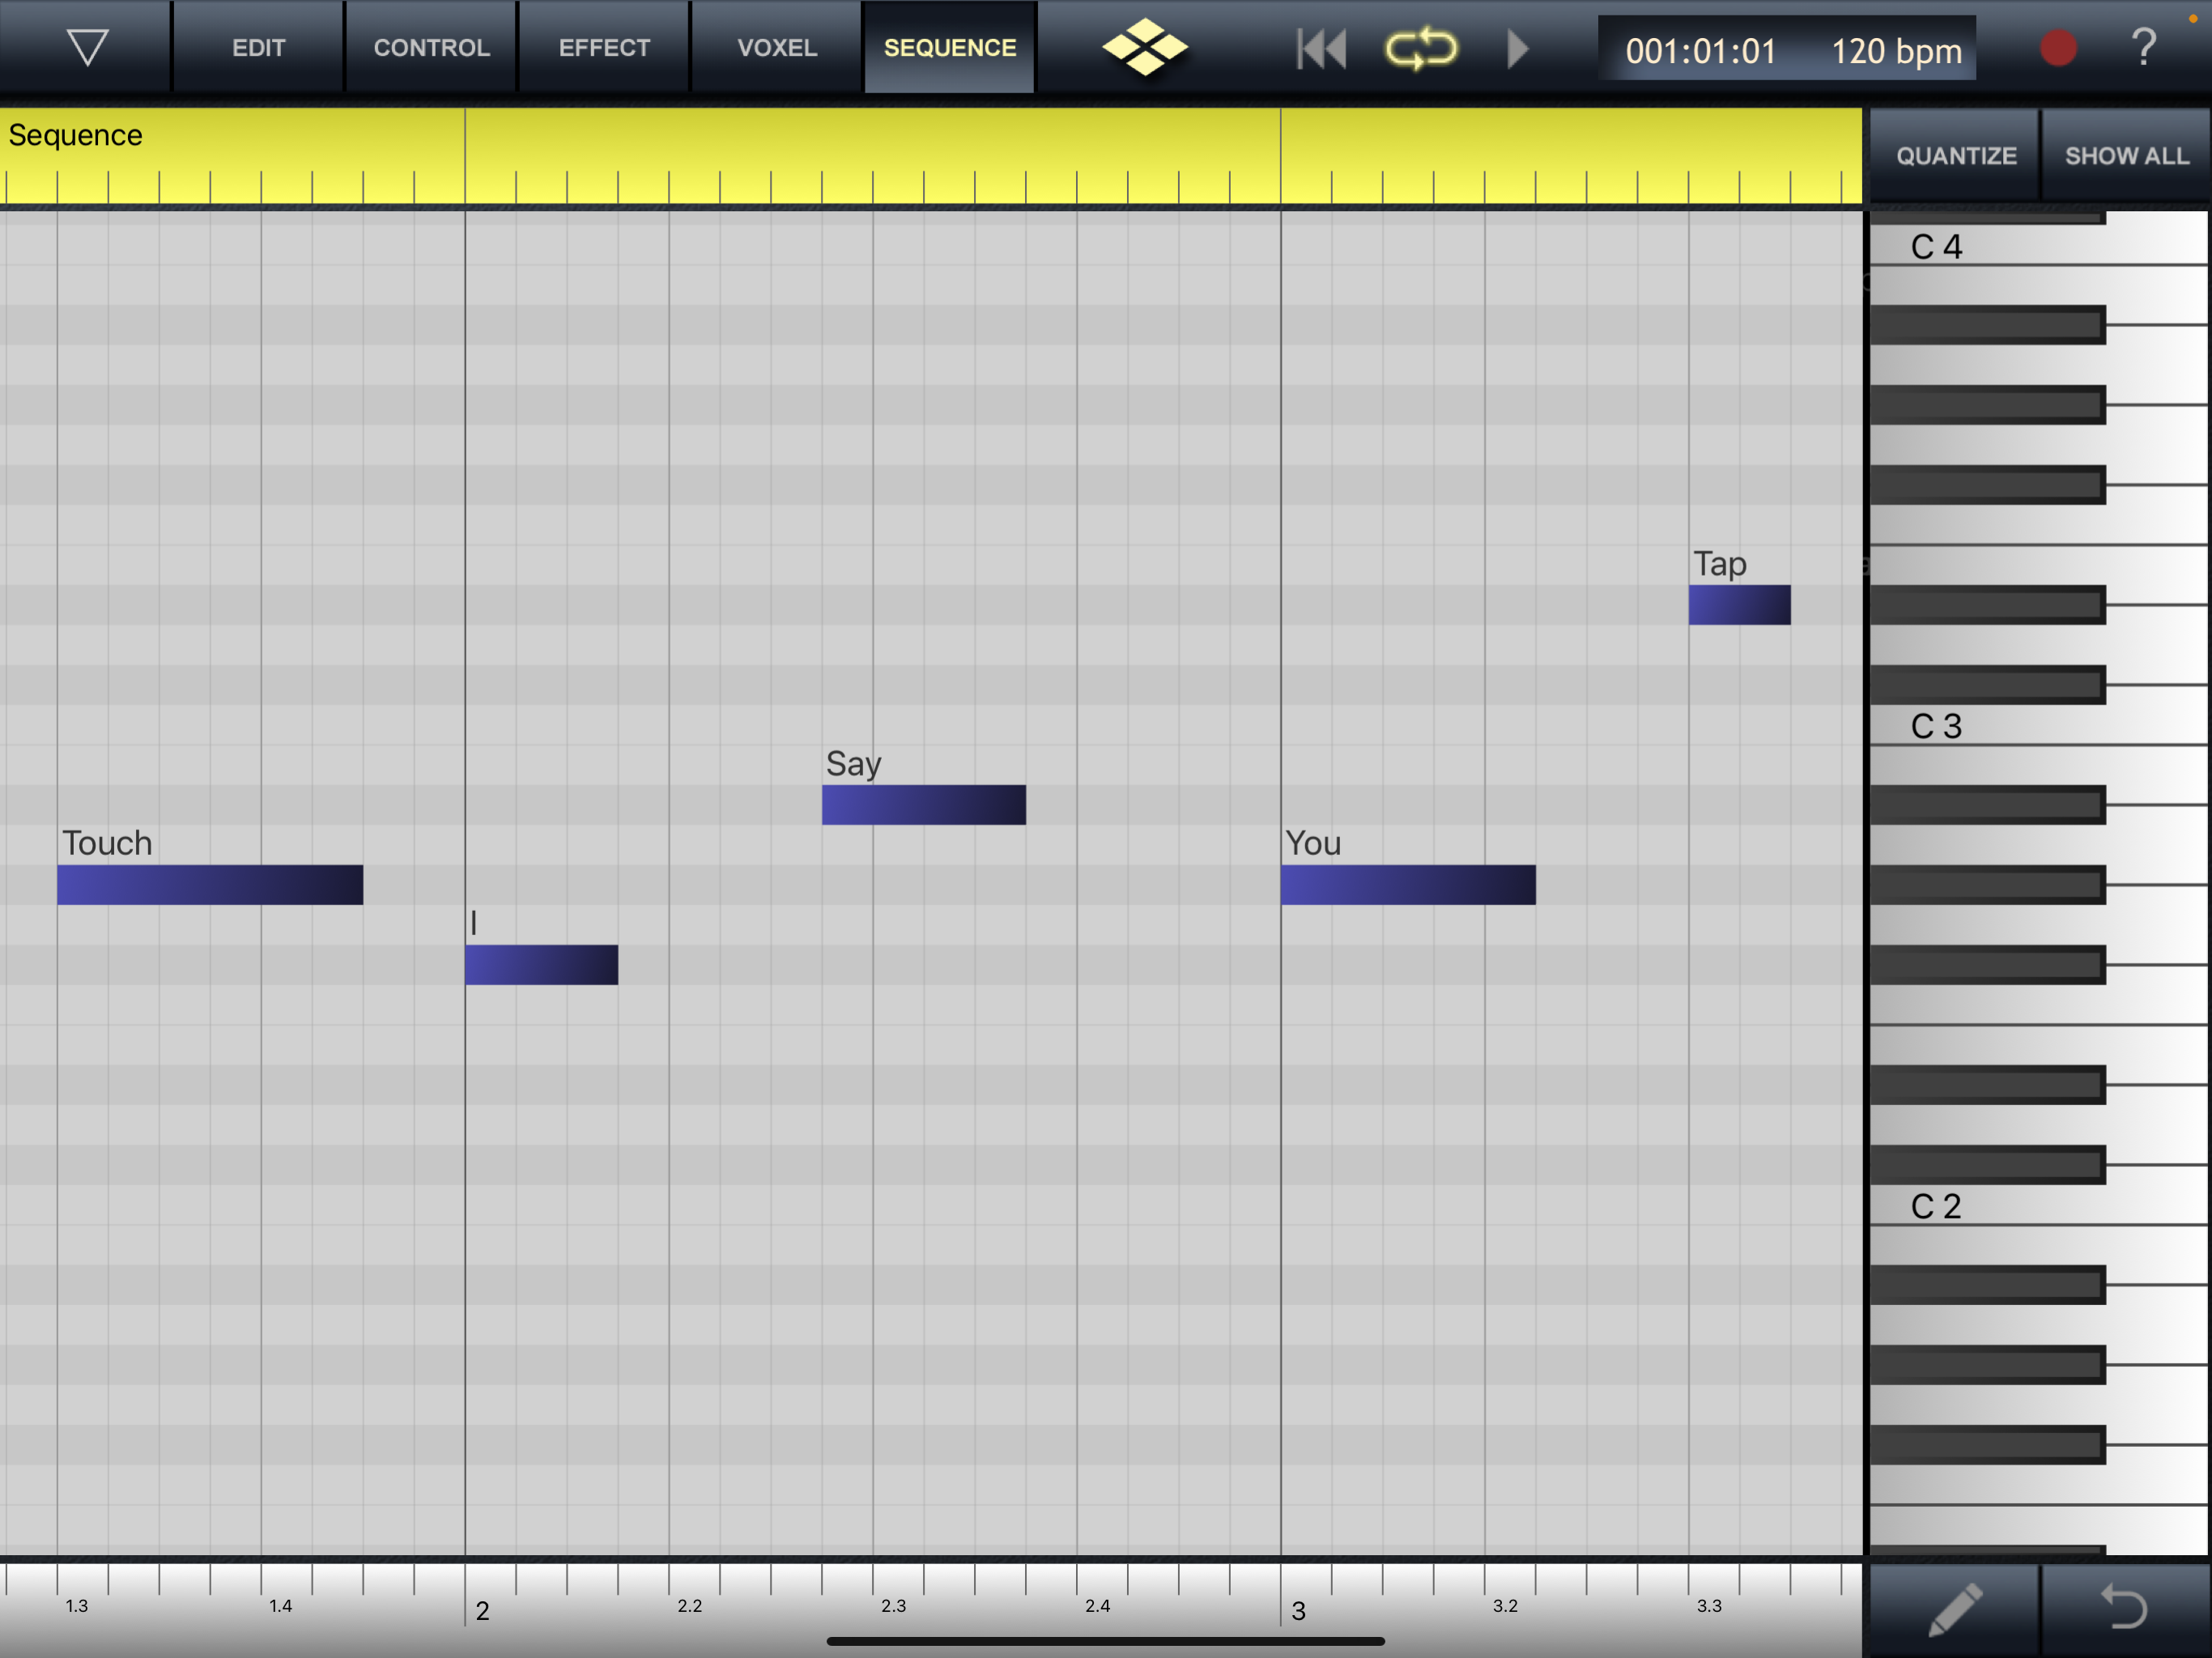
Task: Click the 1.4 beat marker on ruler
Action: tap(280, 1606)
